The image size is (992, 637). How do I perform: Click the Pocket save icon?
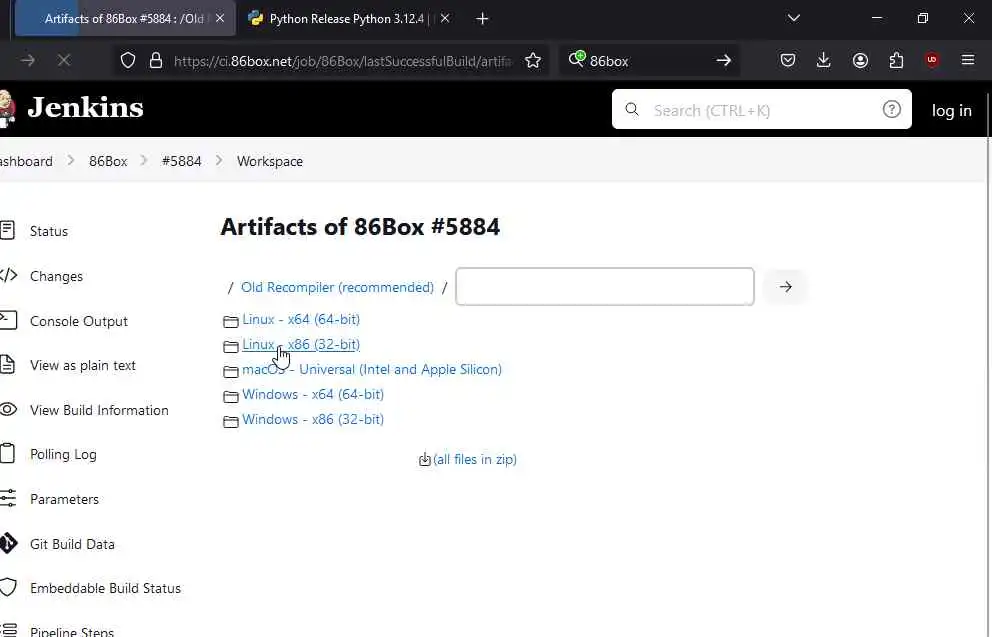click(x=788, y=60)
